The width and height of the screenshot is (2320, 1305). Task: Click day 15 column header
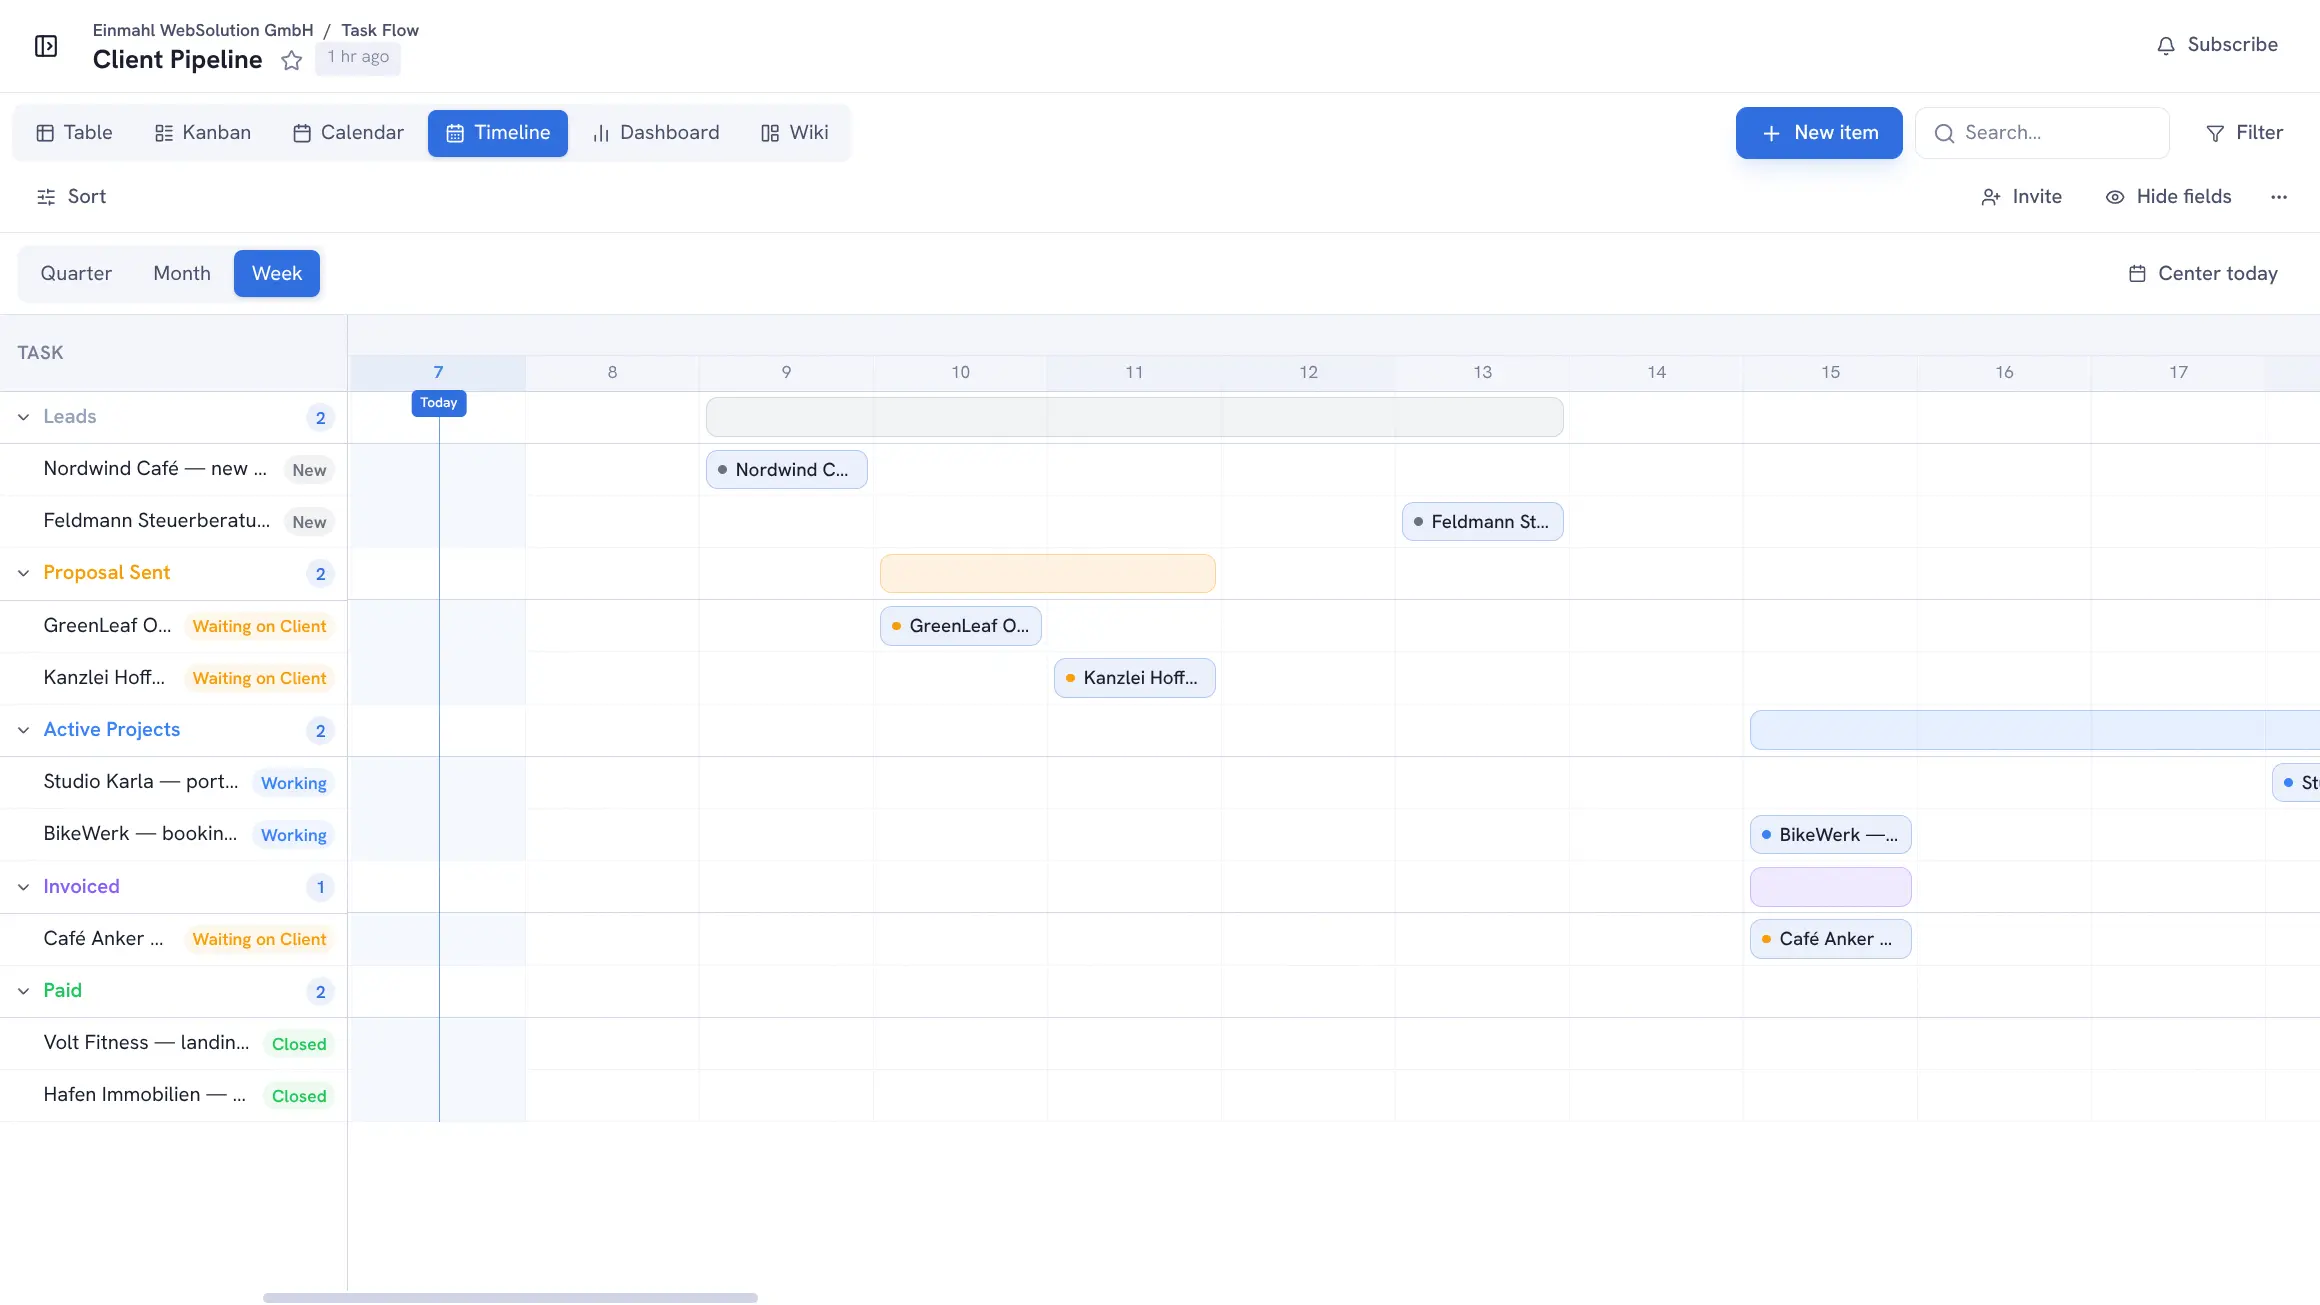[1830, 373]
